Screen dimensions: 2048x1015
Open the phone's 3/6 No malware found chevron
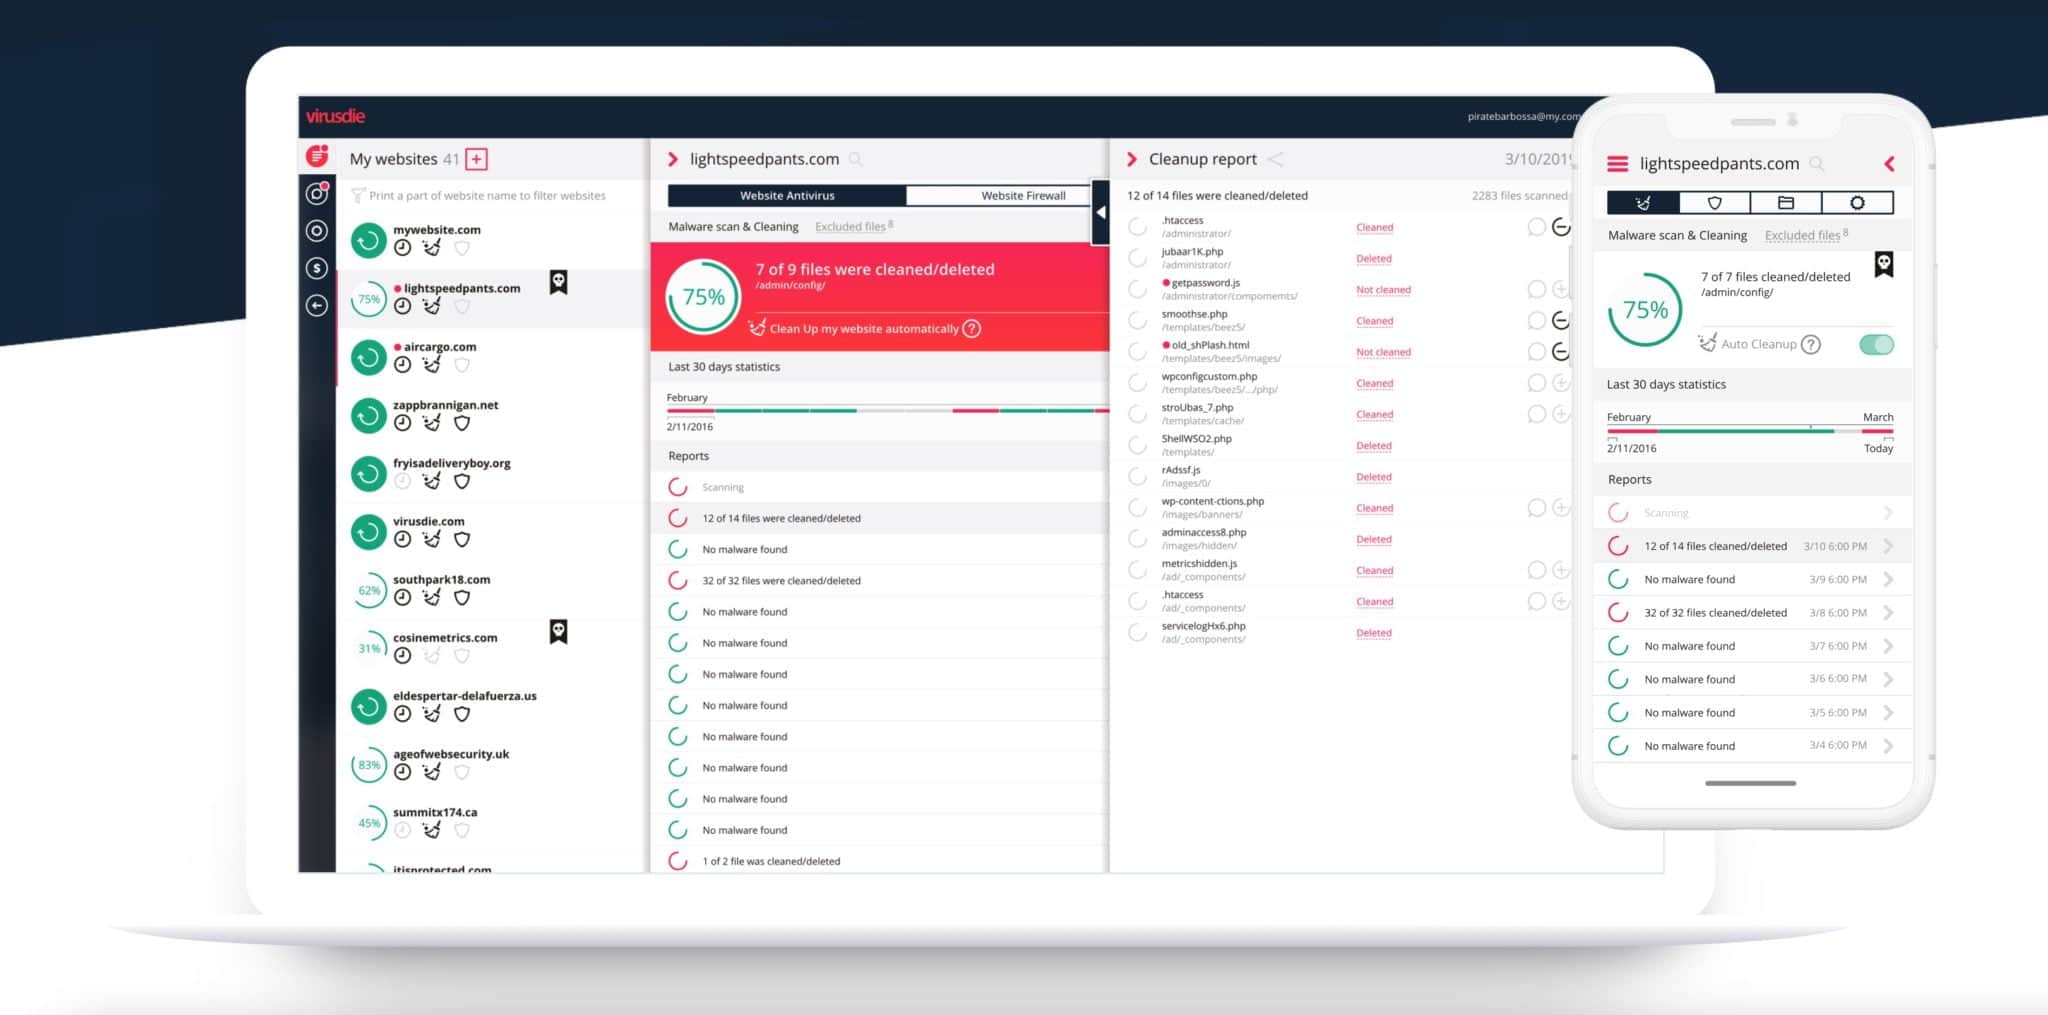(x=1888, y=679)
